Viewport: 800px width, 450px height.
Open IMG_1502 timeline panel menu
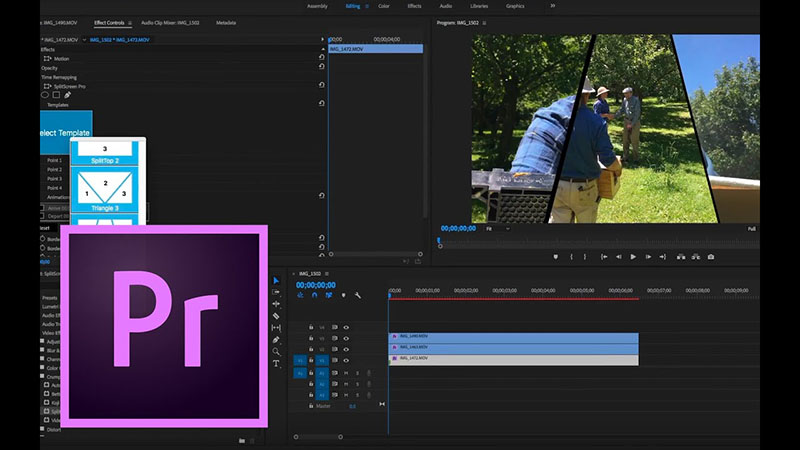[327, 274]
